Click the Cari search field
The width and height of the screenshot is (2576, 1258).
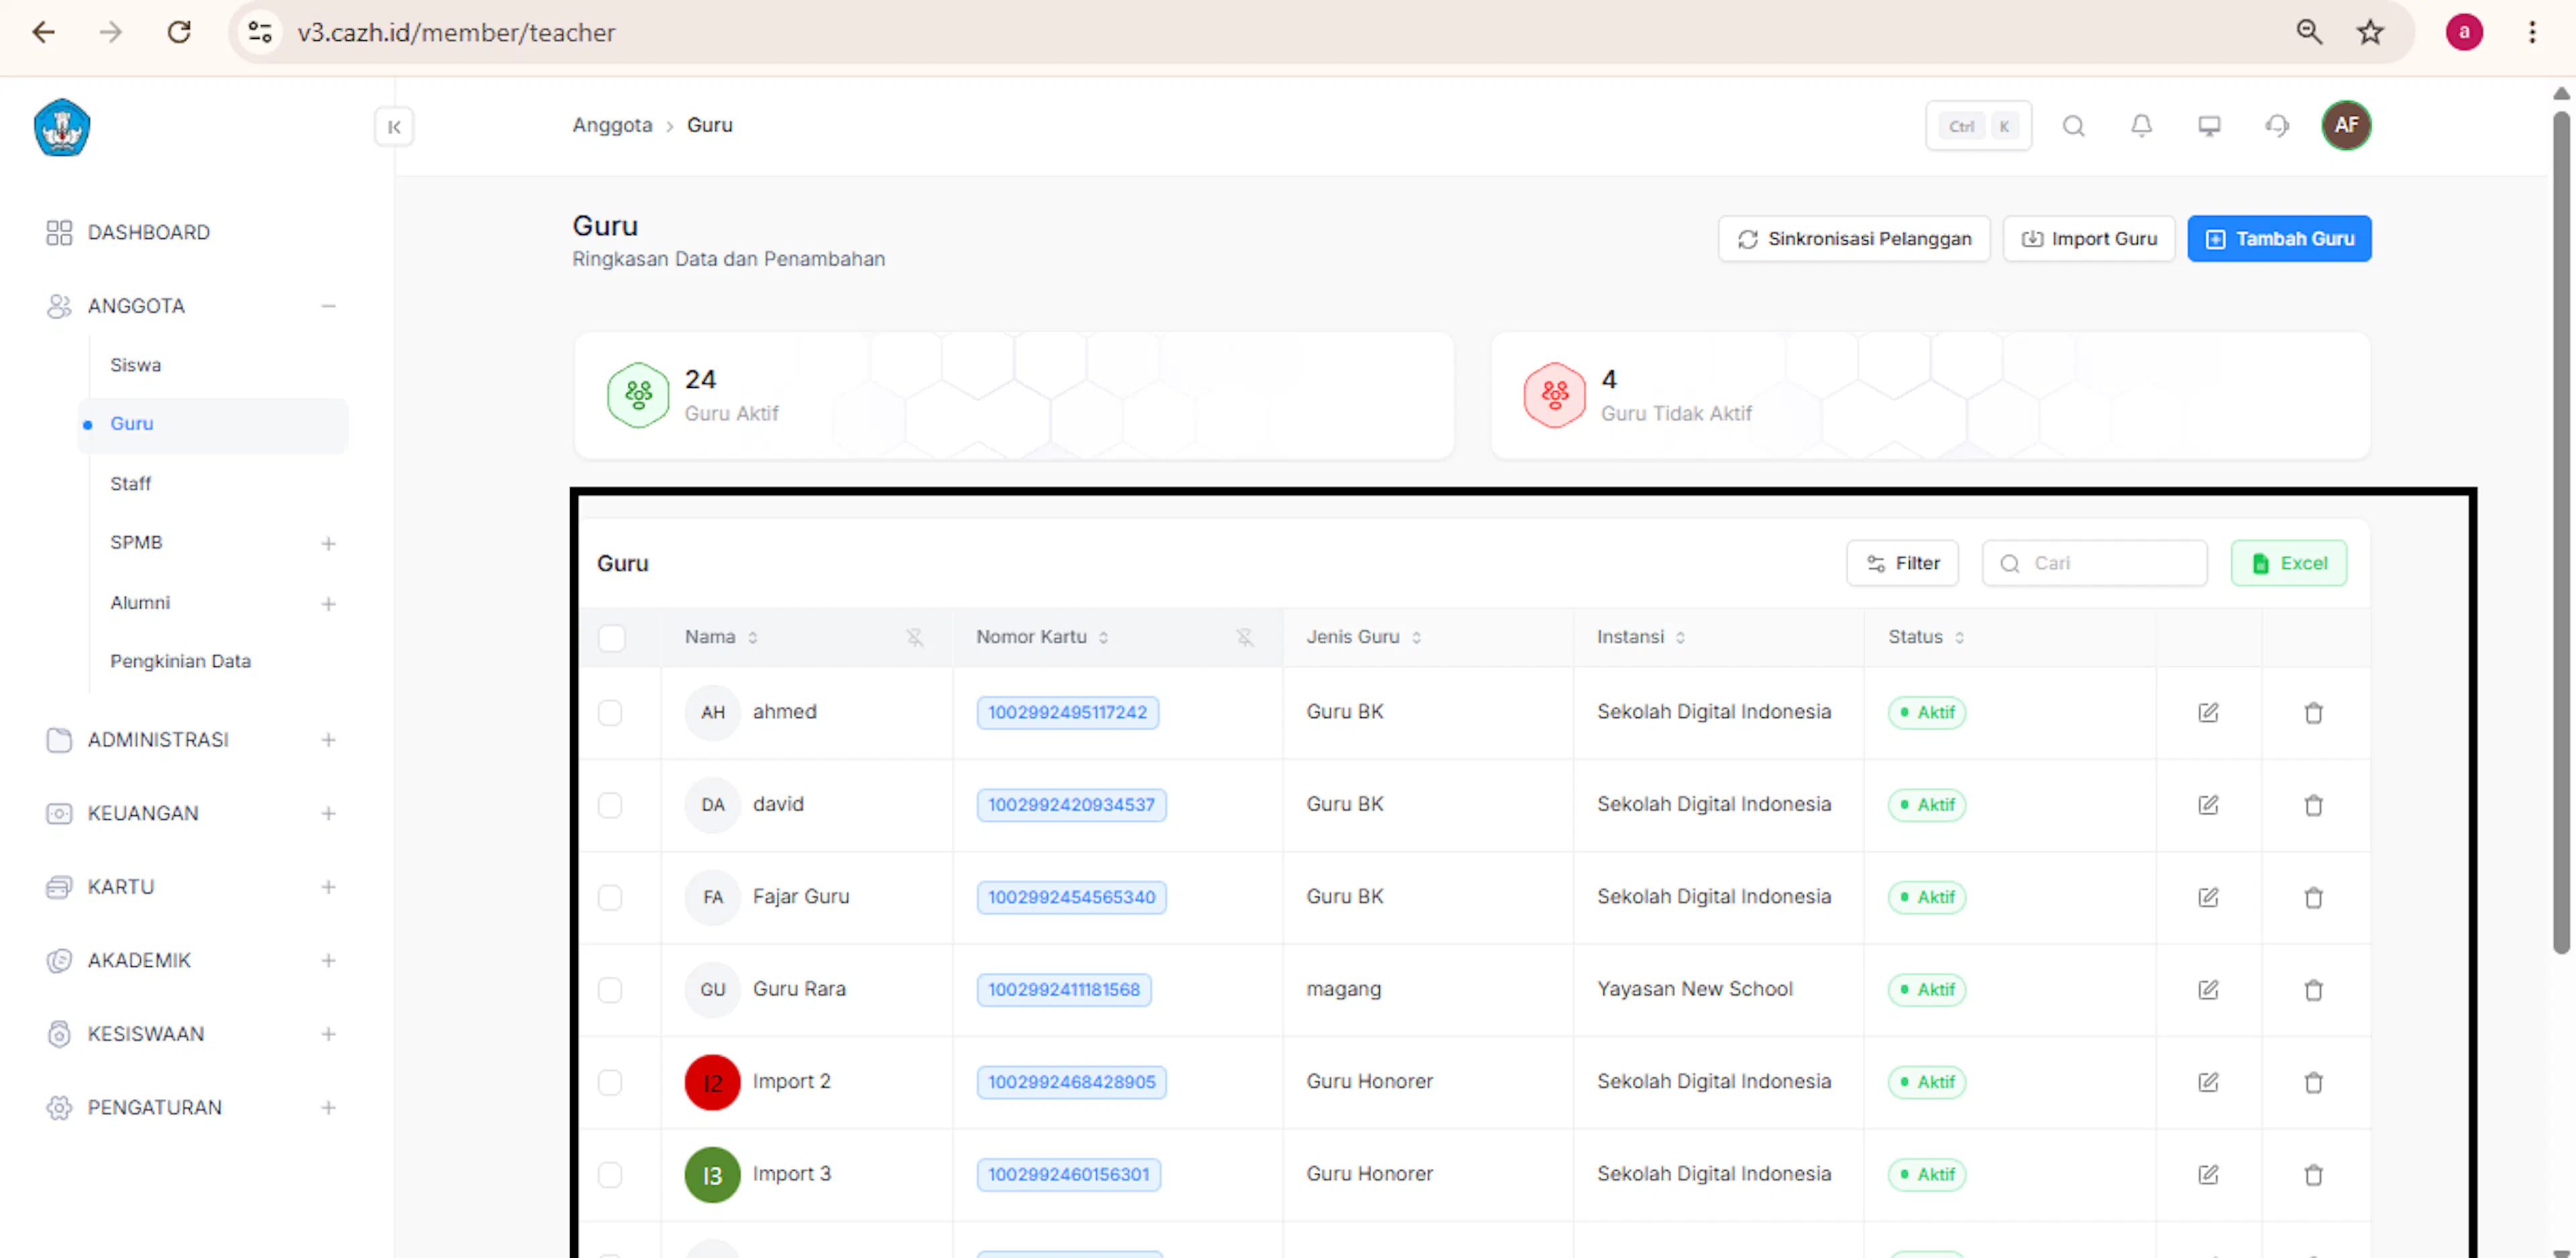(x=2094, y=563)
